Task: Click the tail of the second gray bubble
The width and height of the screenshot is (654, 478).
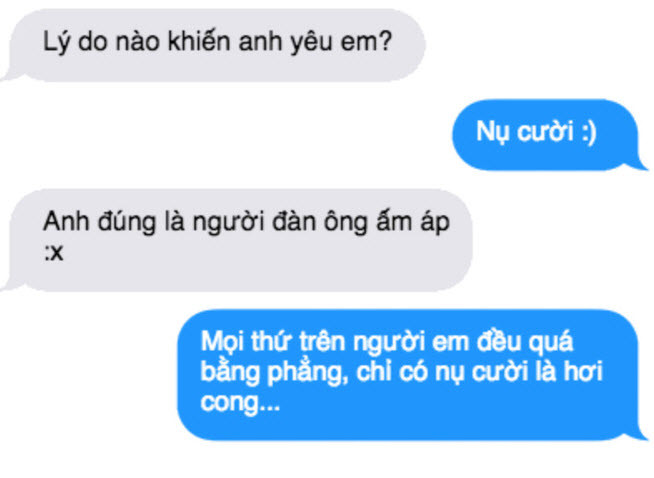Action: 9,284
